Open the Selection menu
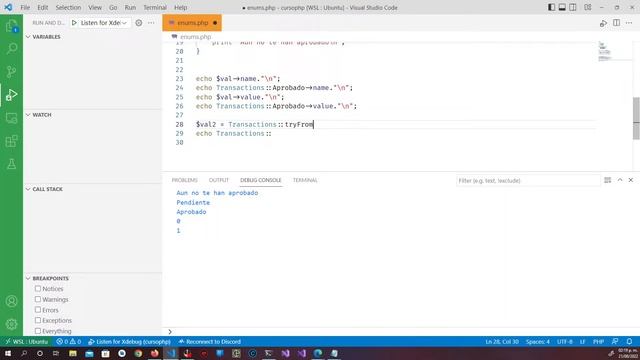The image size is (640, 360). pyautogui.click(x=68, y=7)
